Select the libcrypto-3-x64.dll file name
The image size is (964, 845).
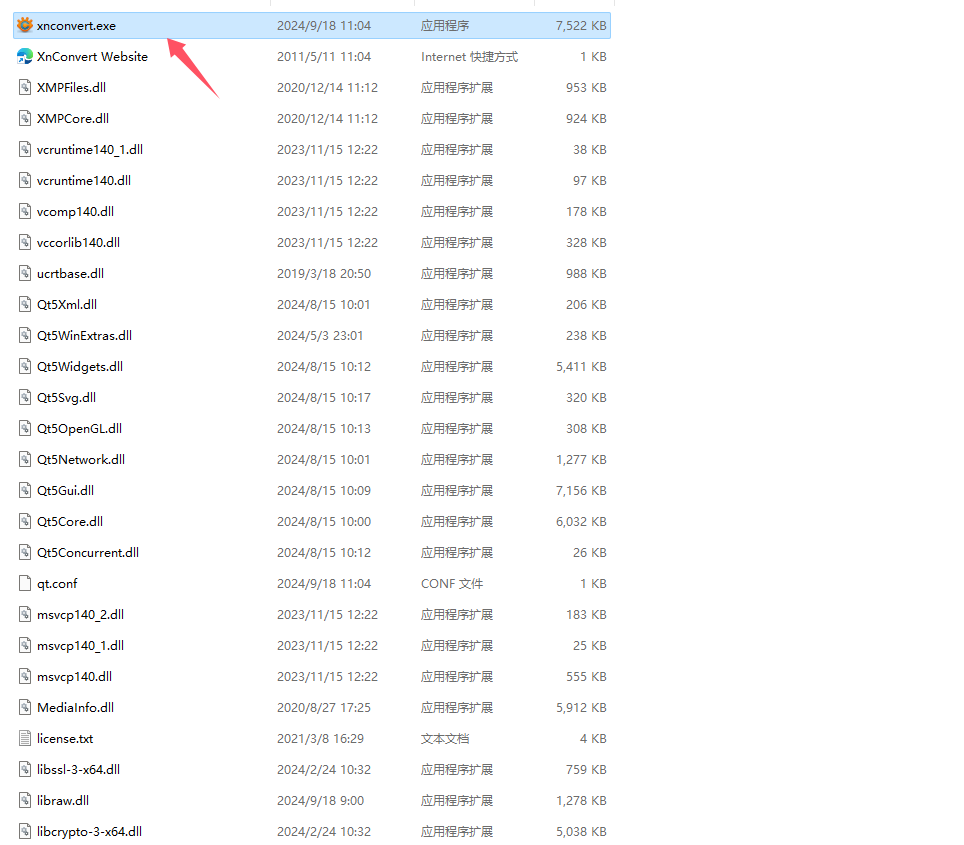(x=89, y=832)
